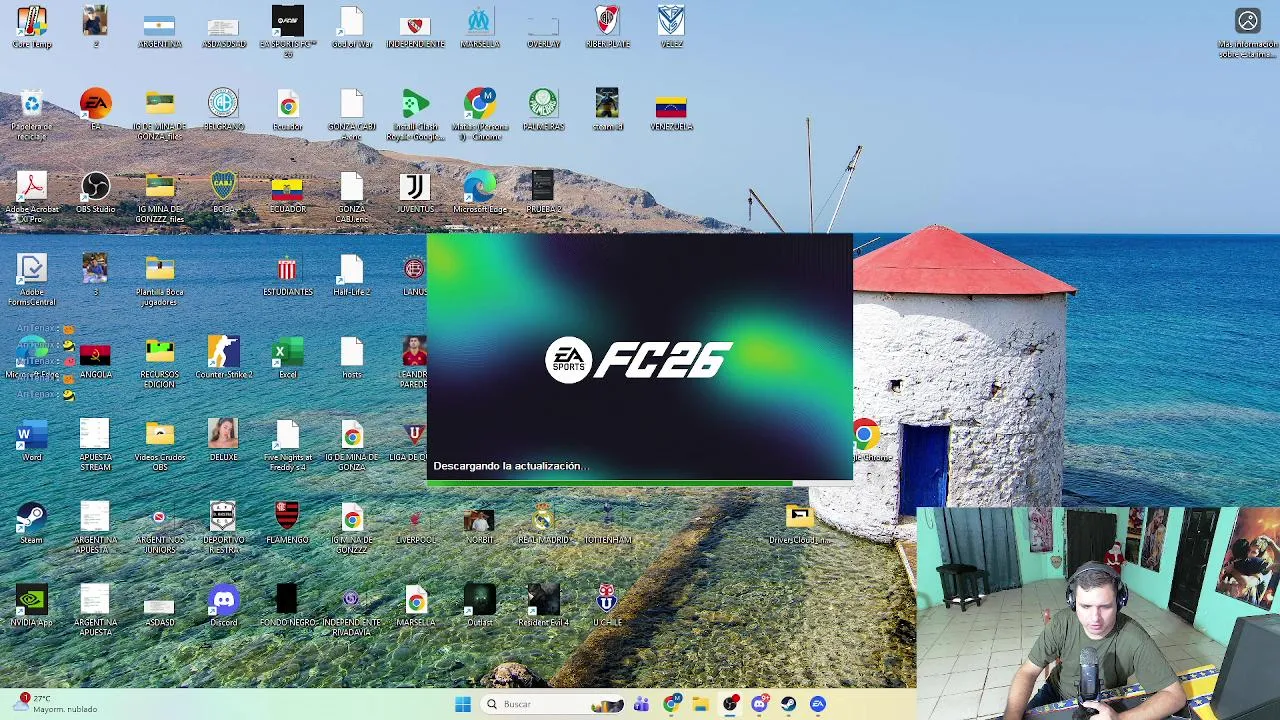1280x720 pixels.
Task: Open Word from the desktop
Action: [32, 441]
